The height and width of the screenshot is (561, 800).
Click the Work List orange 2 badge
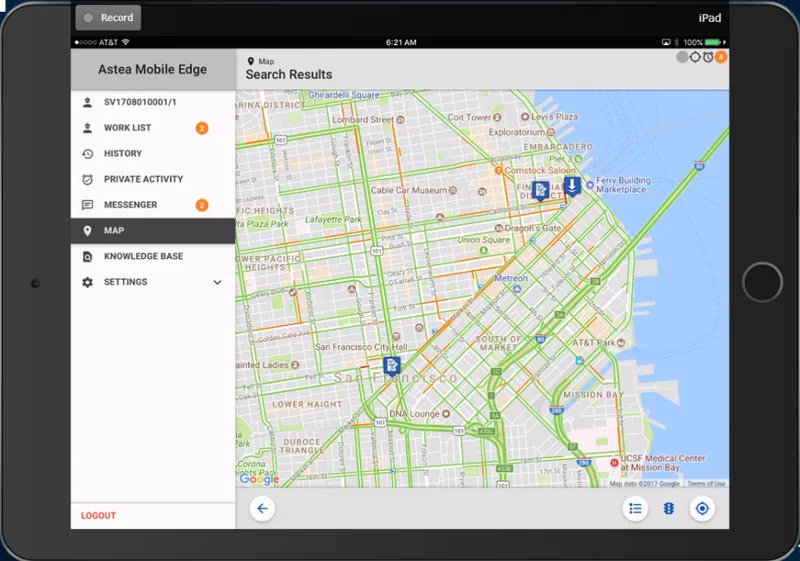coord(202,128)
